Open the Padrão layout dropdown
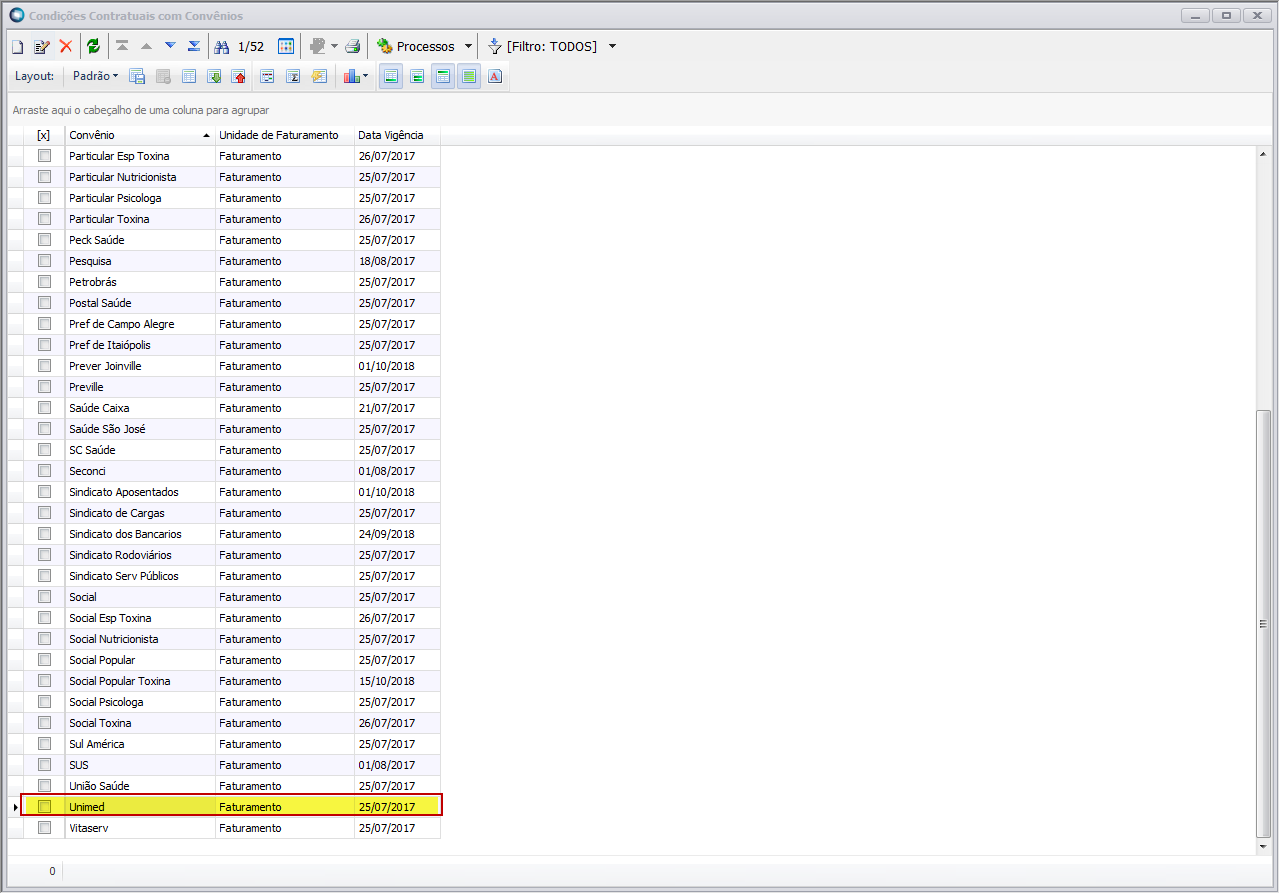 pyautogui.click(x=95, y=76)
